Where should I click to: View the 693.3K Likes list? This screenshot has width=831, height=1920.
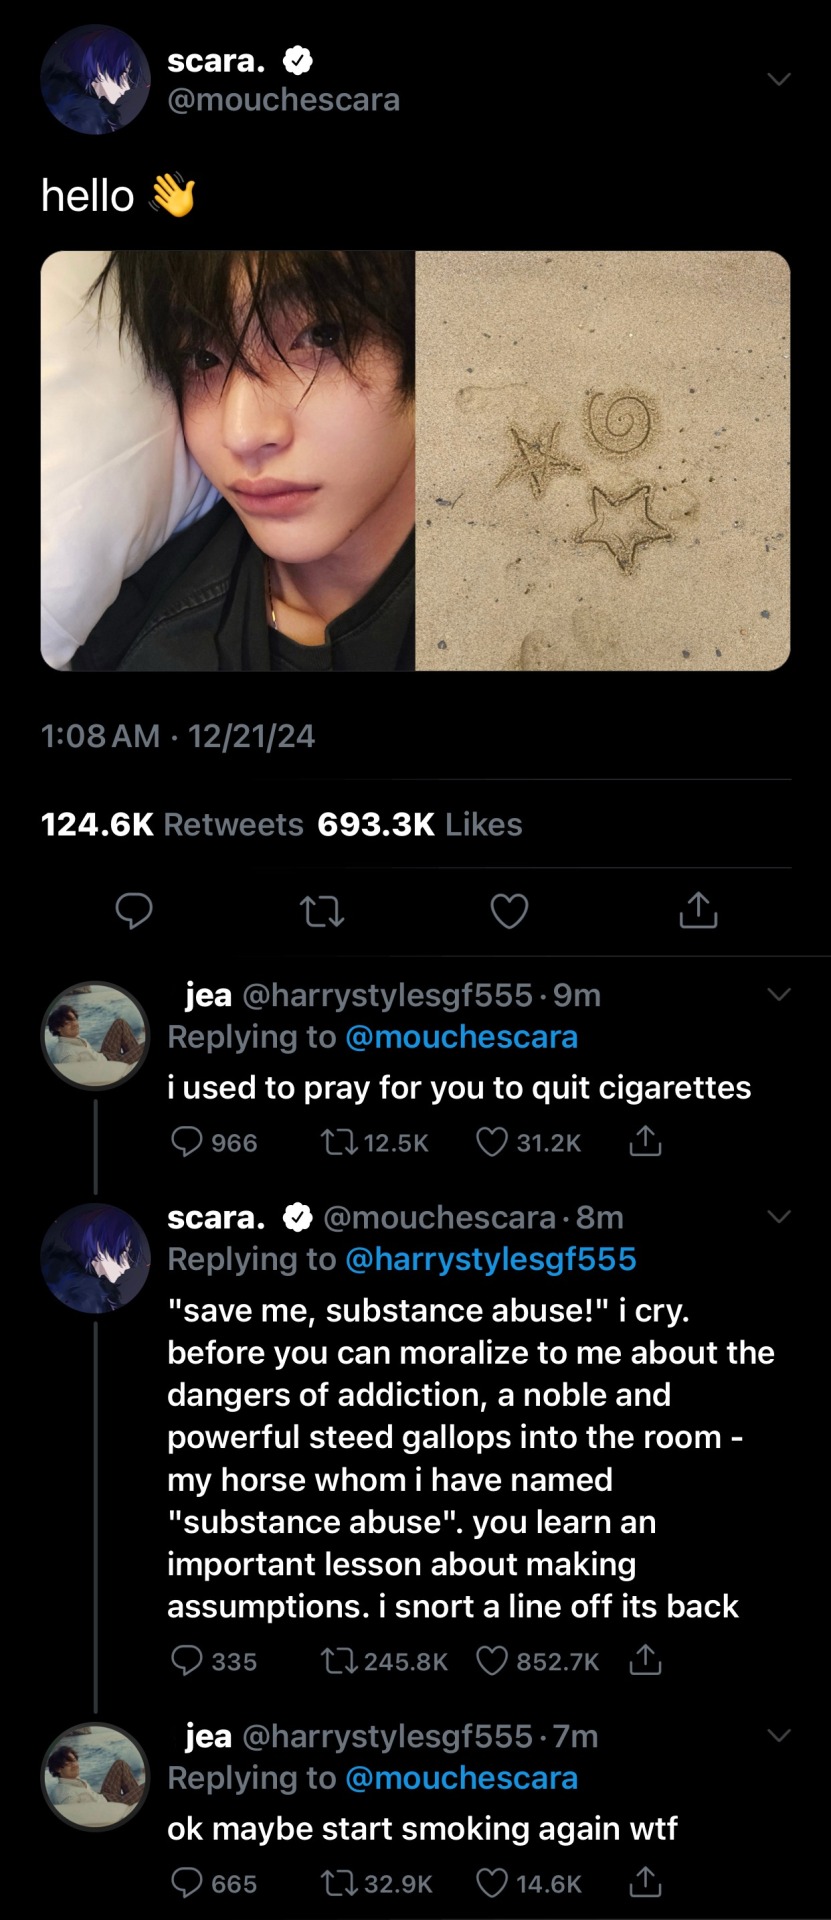pos(420,824)
